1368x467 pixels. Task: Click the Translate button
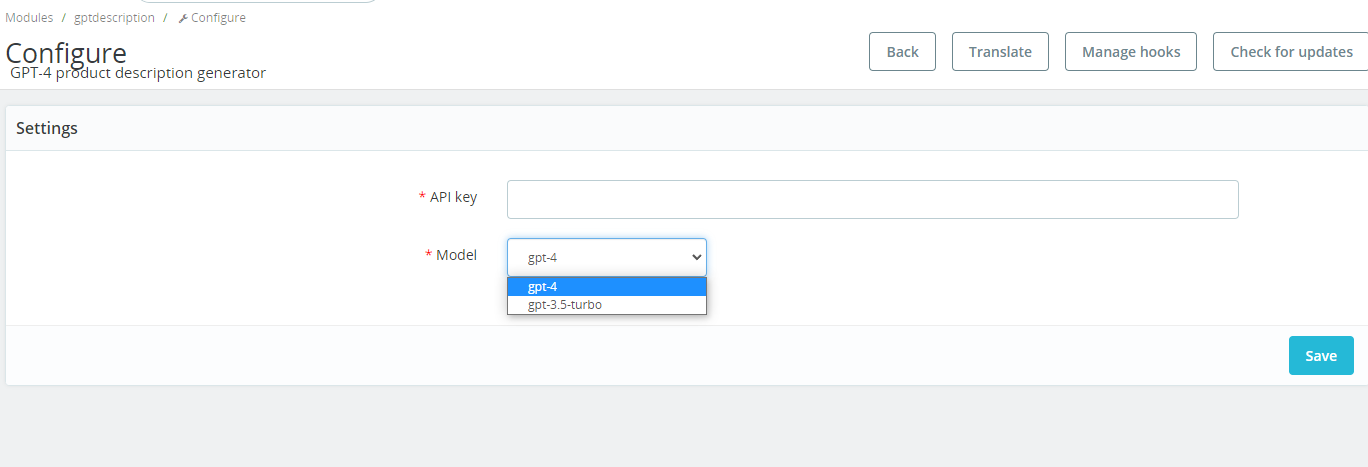pos(1000,52)
